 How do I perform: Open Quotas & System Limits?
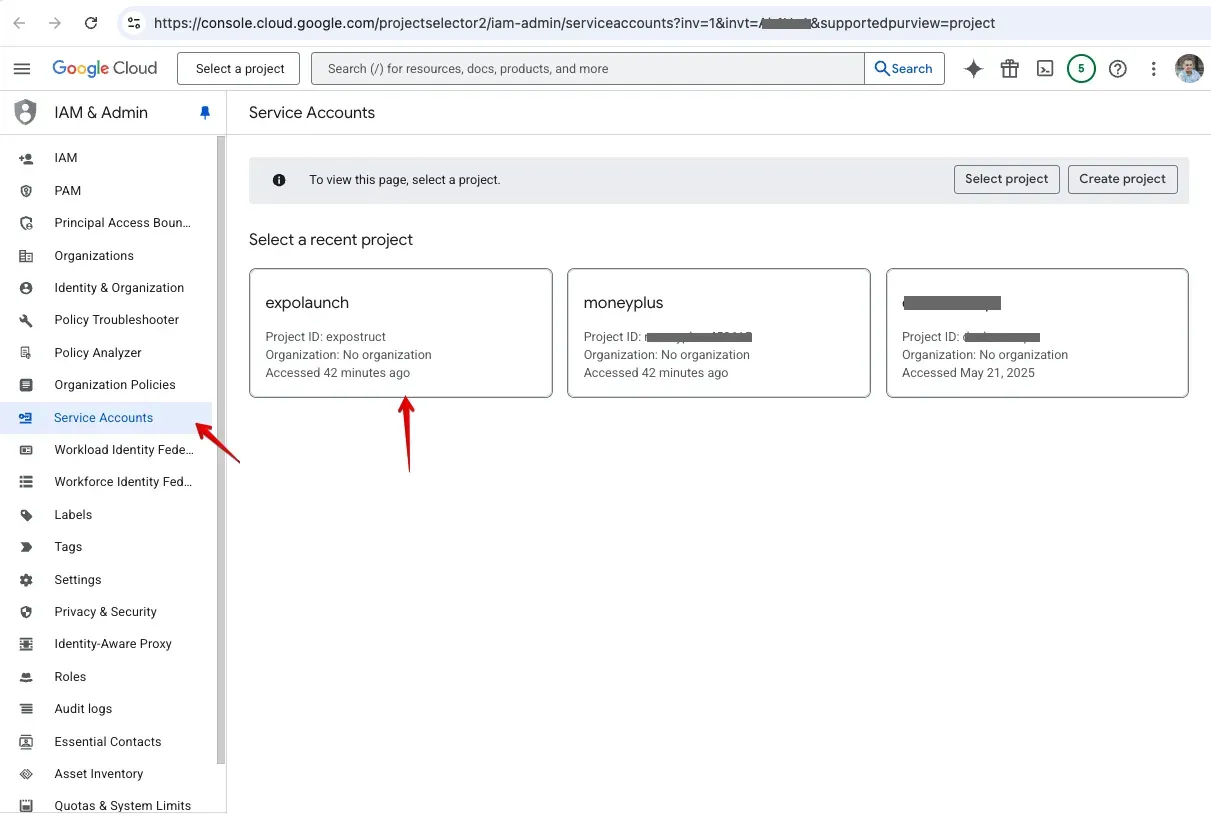coord(106,806)
